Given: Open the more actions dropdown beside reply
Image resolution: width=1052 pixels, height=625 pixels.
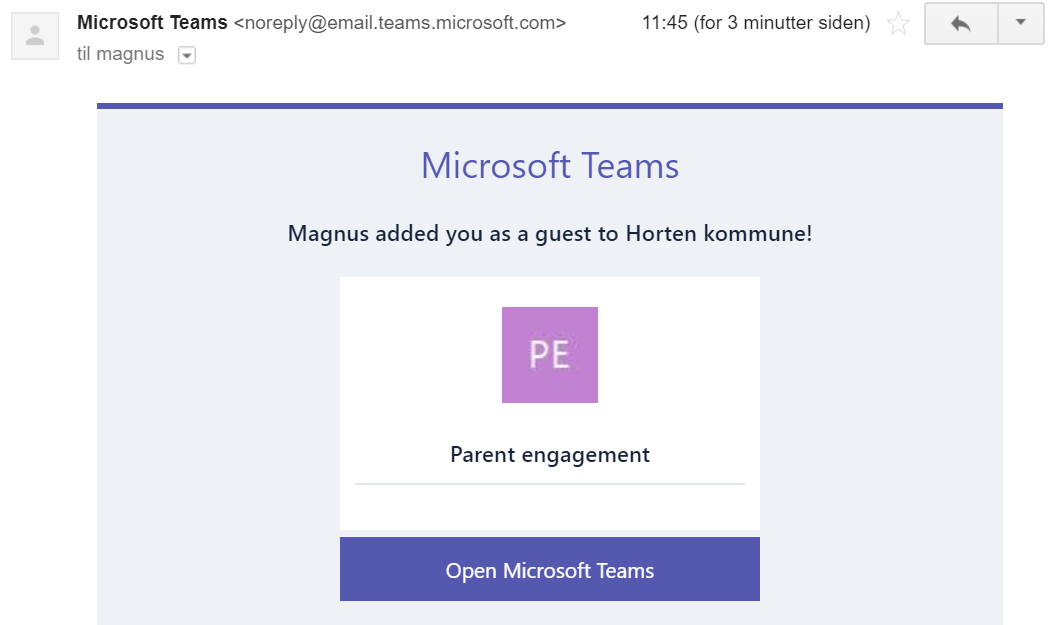Looking at the screenshot, I should tap(1021, 24).
